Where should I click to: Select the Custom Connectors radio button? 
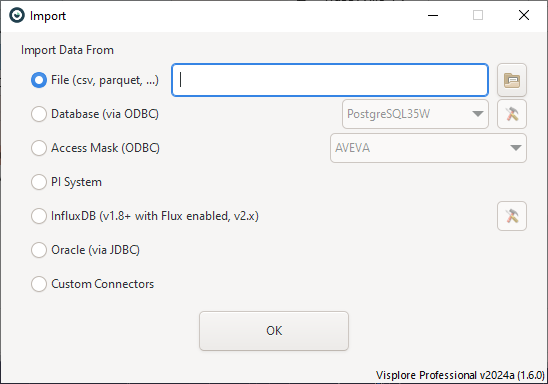[x=39, y=284]
